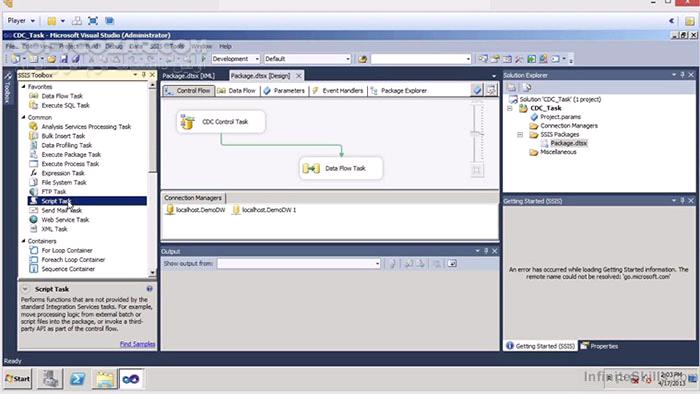
Task: Select File System Task
Action: tap(63, 182)
